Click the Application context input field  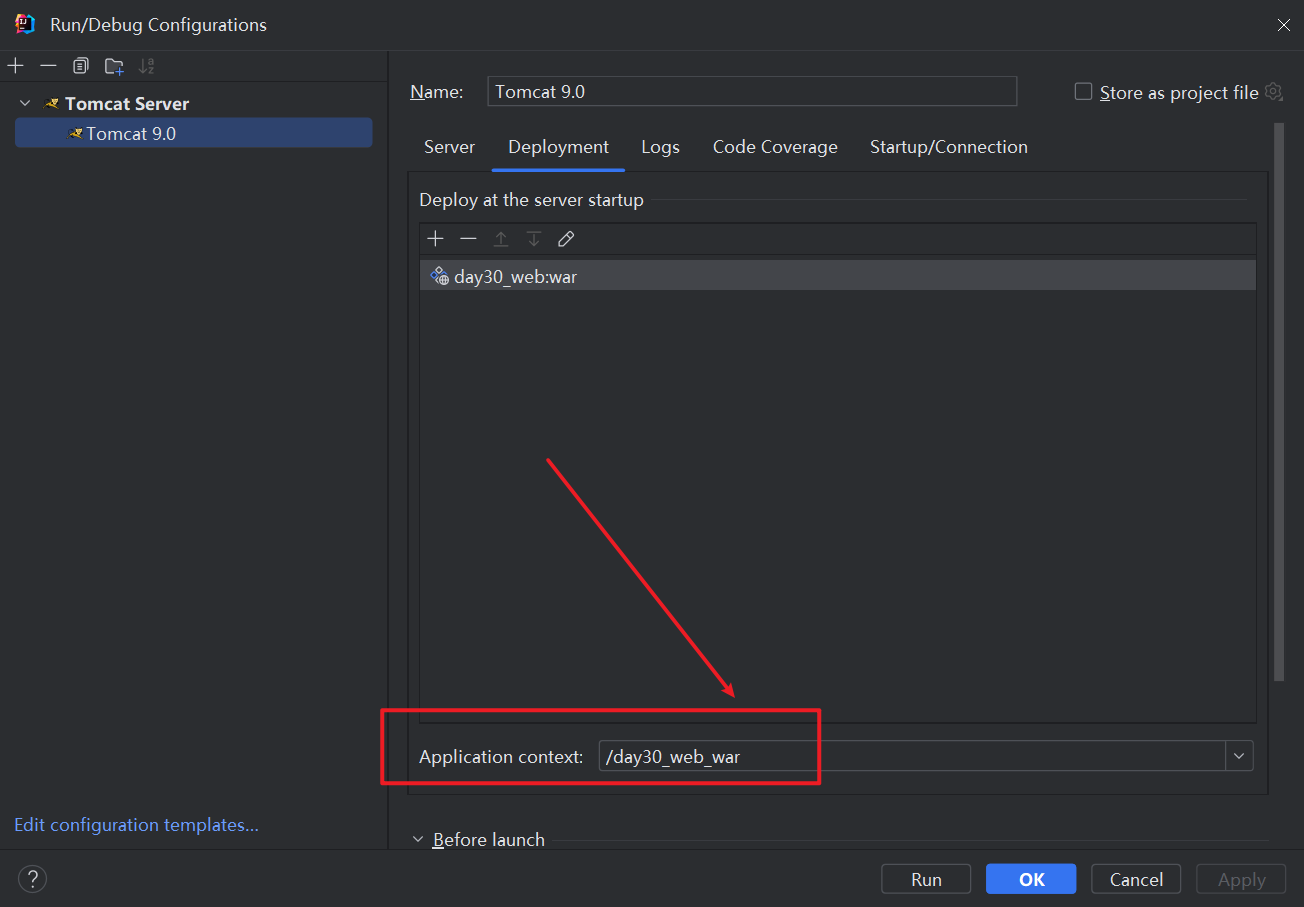point(912,756)
